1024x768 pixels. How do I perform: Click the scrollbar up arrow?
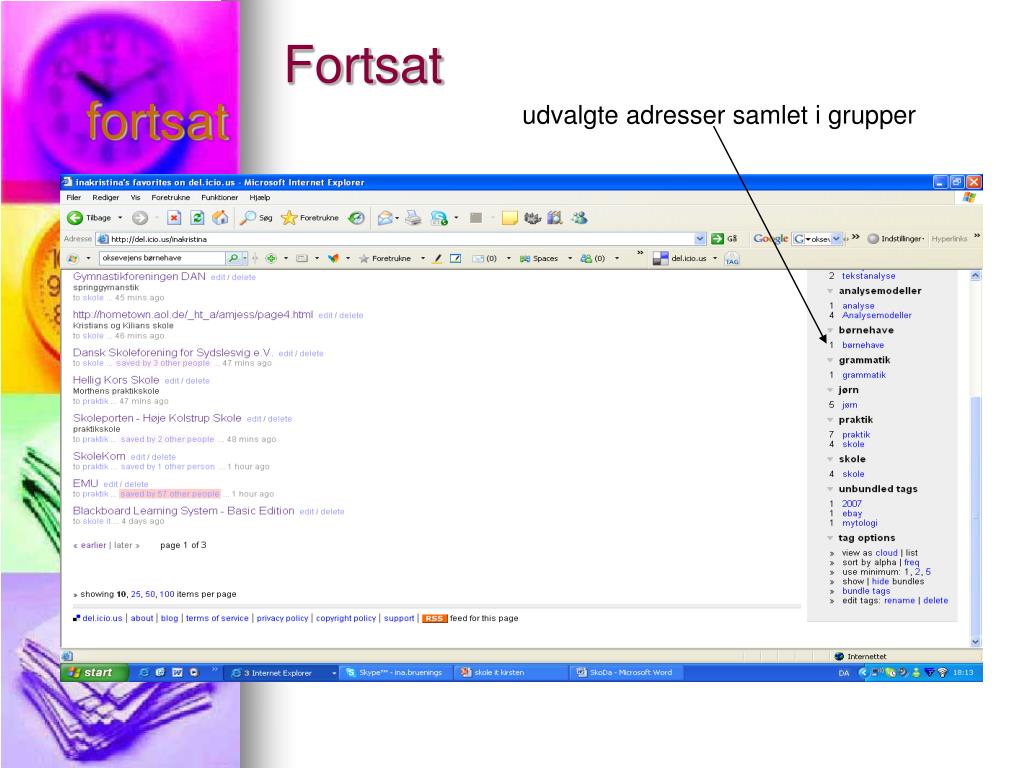click(x=976, y=276)
